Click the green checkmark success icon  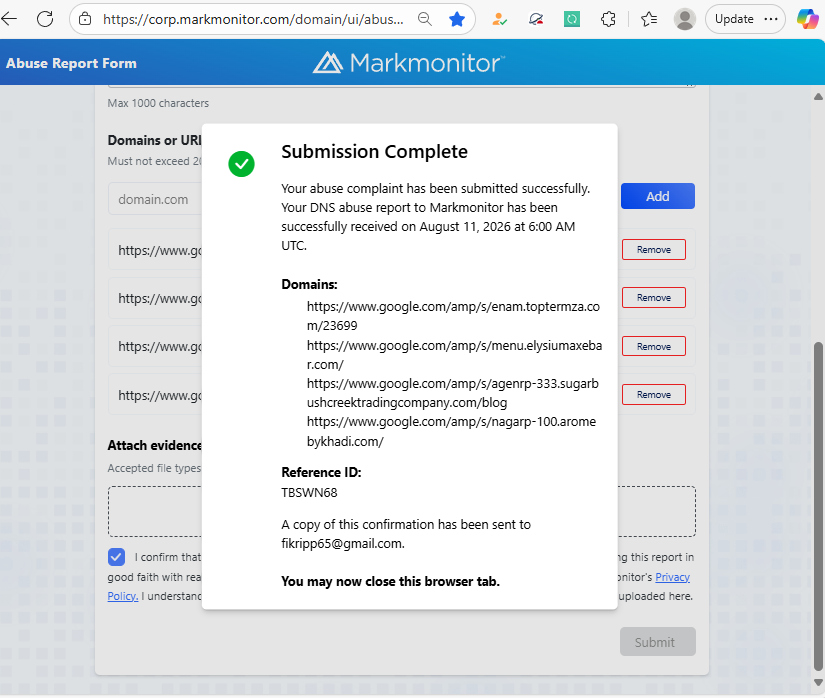pos(242,164)
